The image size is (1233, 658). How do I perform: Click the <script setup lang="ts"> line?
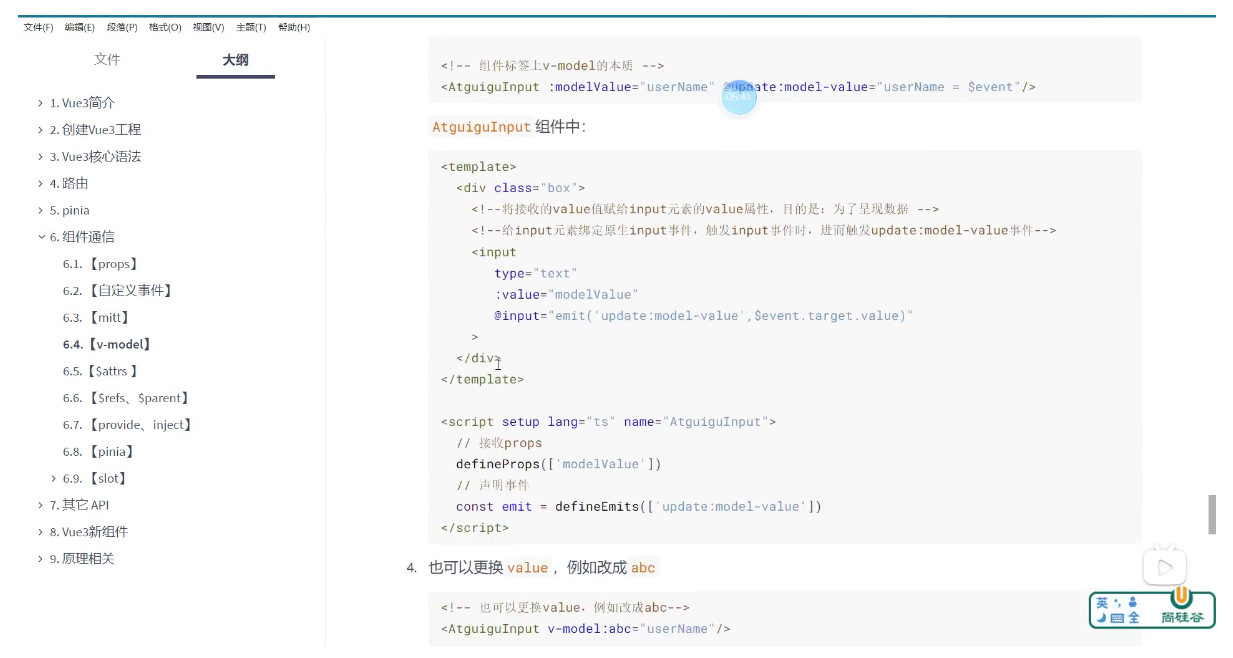tap(608, 422)
